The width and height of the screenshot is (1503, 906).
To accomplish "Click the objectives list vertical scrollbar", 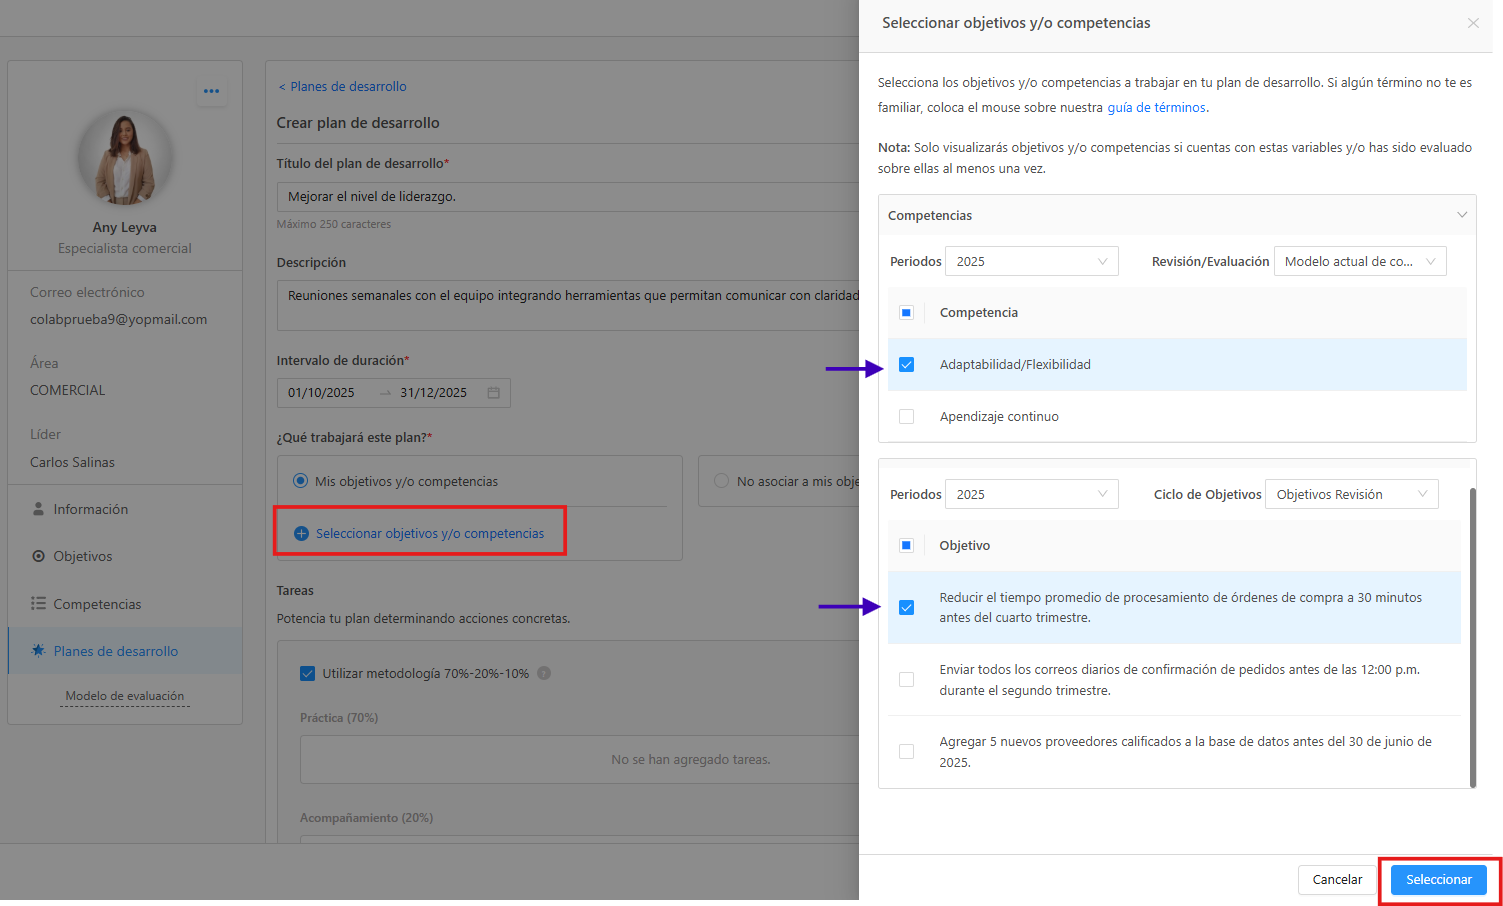I will click(1472, 638).
